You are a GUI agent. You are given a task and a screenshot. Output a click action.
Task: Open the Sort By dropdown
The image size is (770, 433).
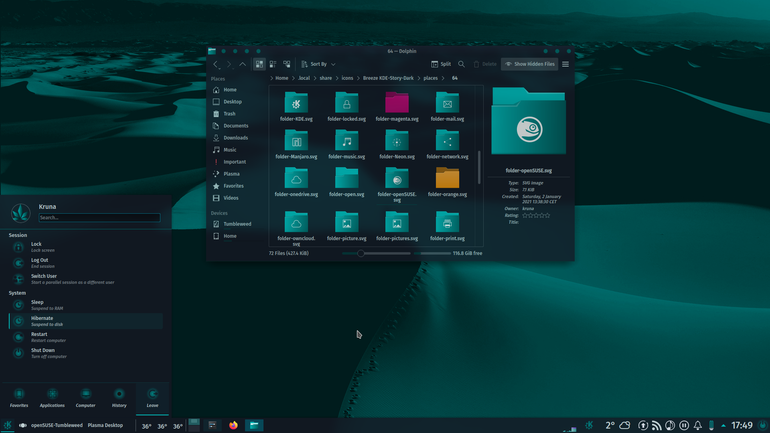pos(318,64)
